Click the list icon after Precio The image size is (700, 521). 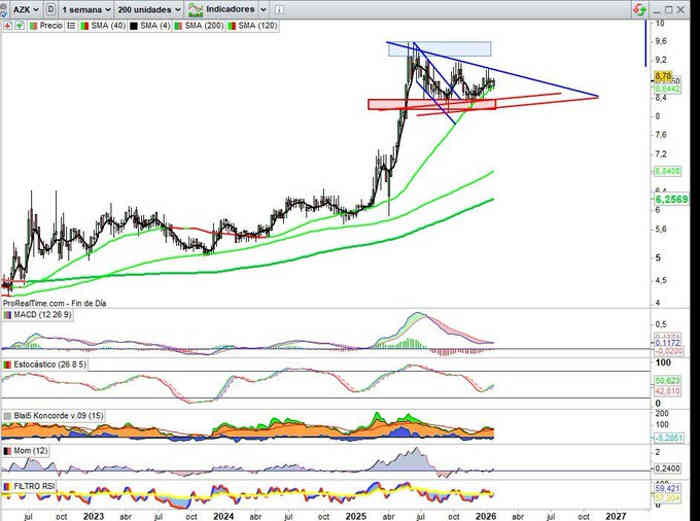pyautogui.click(x=71, y=26)
